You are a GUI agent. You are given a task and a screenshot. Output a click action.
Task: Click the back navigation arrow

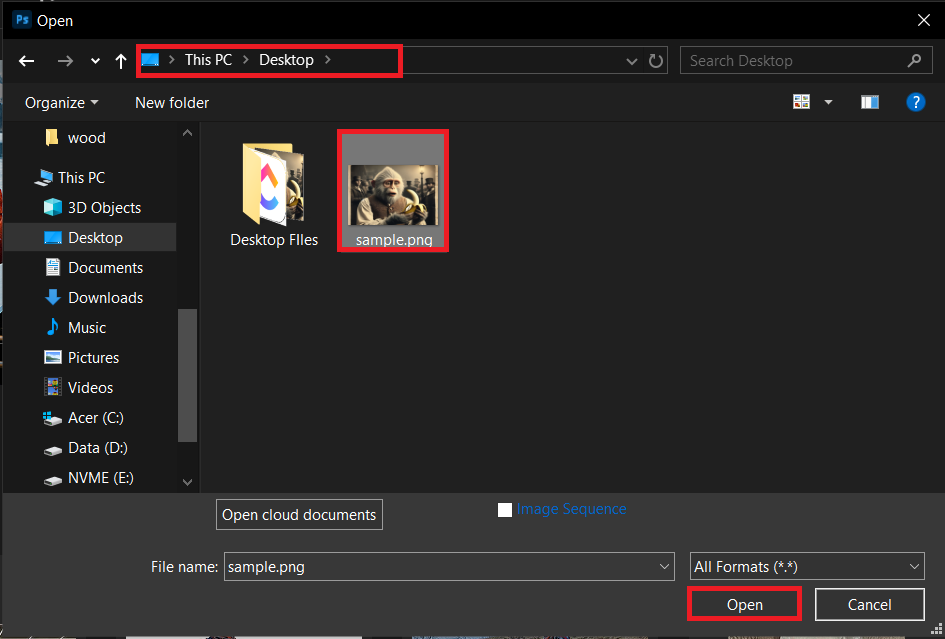(x=26, y=61)
